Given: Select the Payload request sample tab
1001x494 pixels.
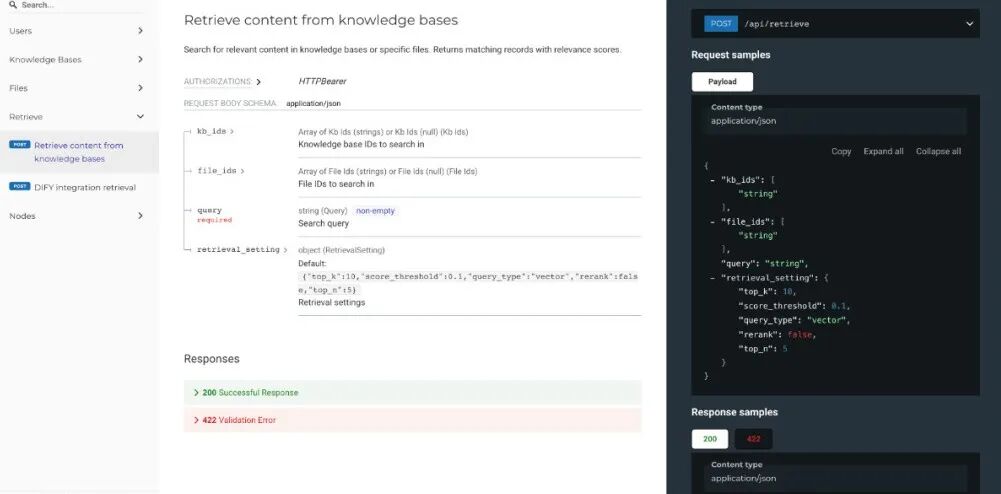Looking at the screenshot, I should 722,82.
